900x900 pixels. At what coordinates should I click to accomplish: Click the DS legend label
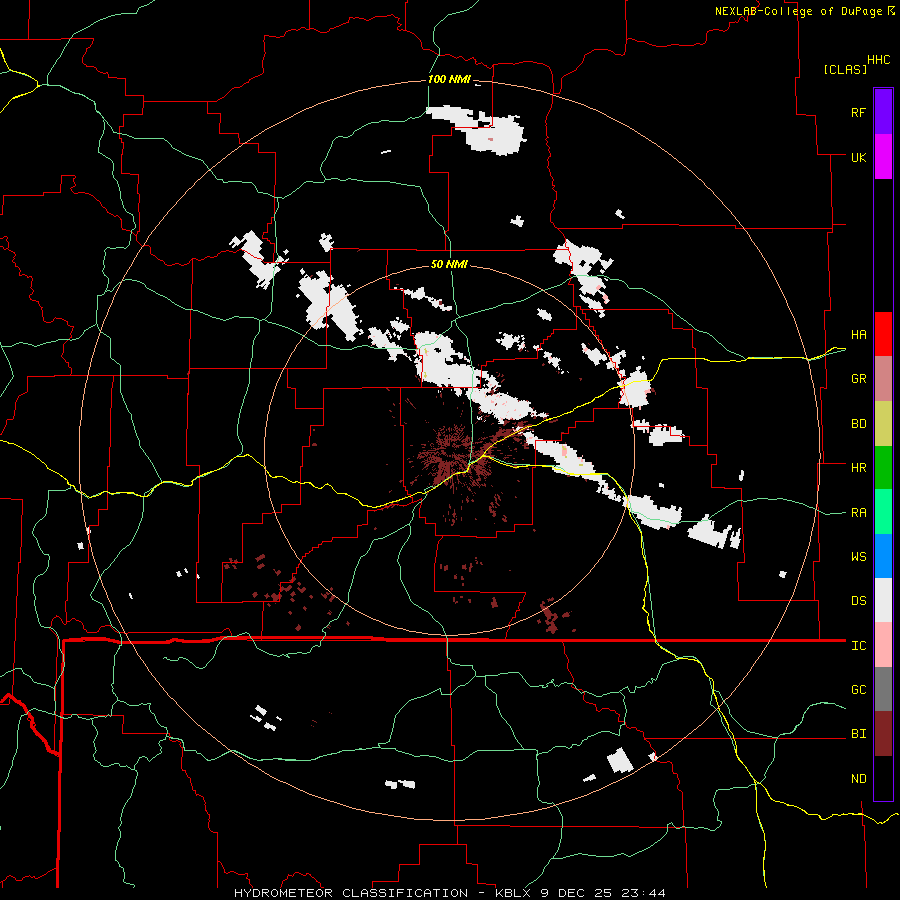click(x=858, y=601)
